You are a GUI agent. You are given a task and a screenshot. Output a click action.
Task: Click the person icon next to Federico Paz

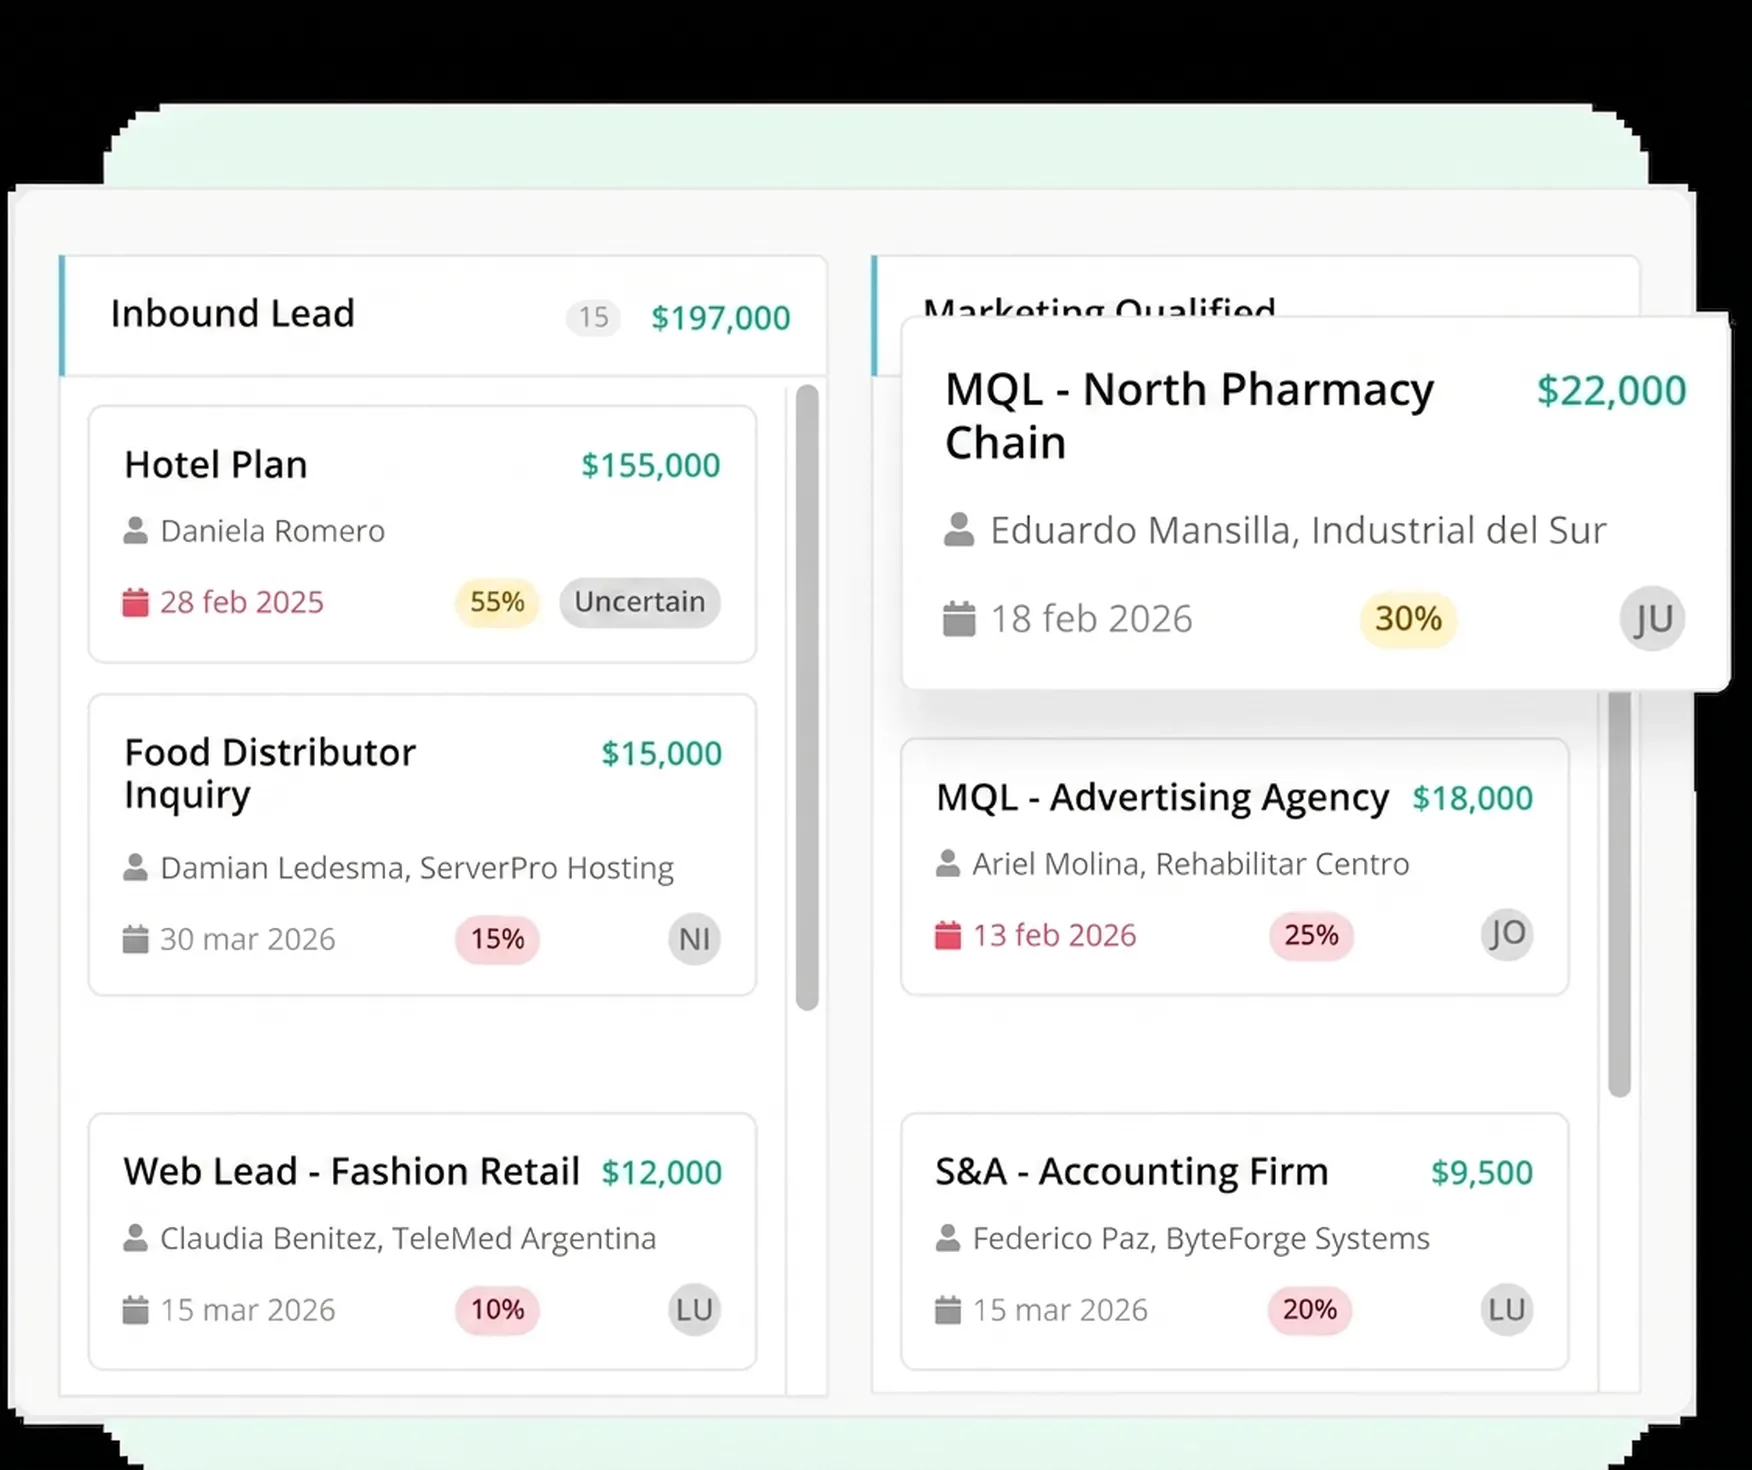click(x=947, y=1238)
